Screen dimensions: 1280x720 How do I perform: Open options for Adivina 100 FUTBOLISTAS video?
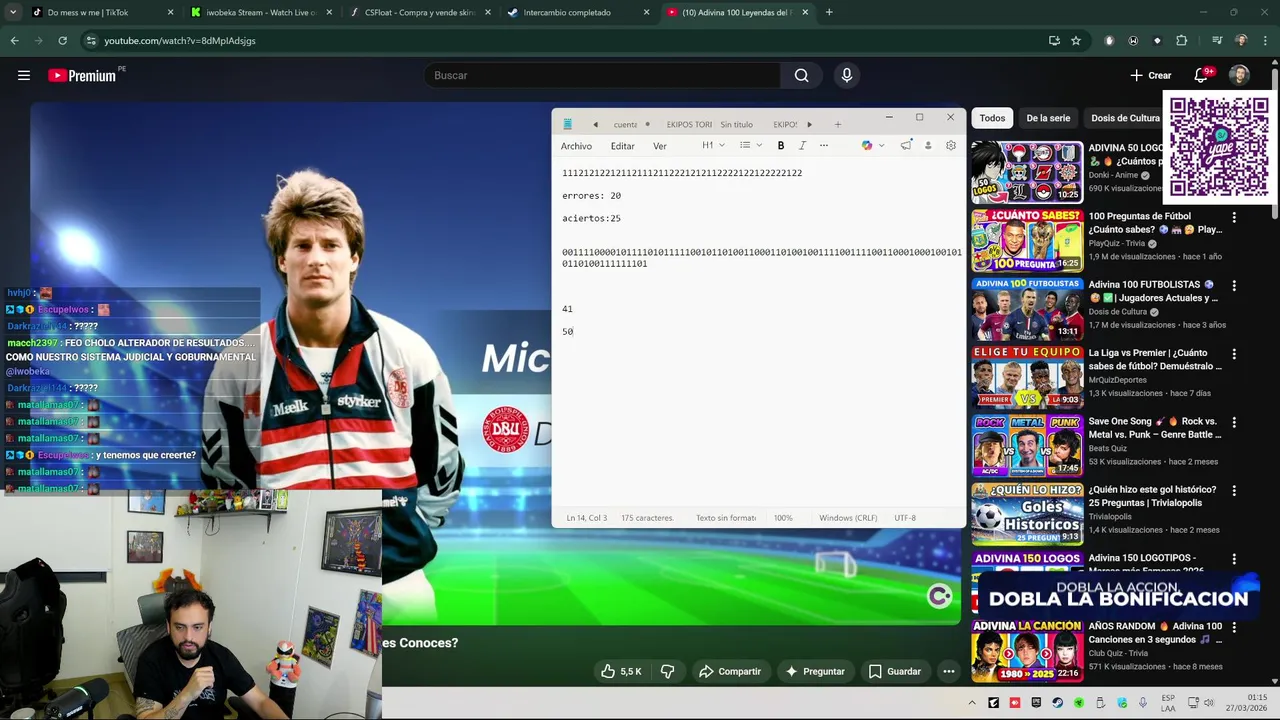coord(1234,285)
